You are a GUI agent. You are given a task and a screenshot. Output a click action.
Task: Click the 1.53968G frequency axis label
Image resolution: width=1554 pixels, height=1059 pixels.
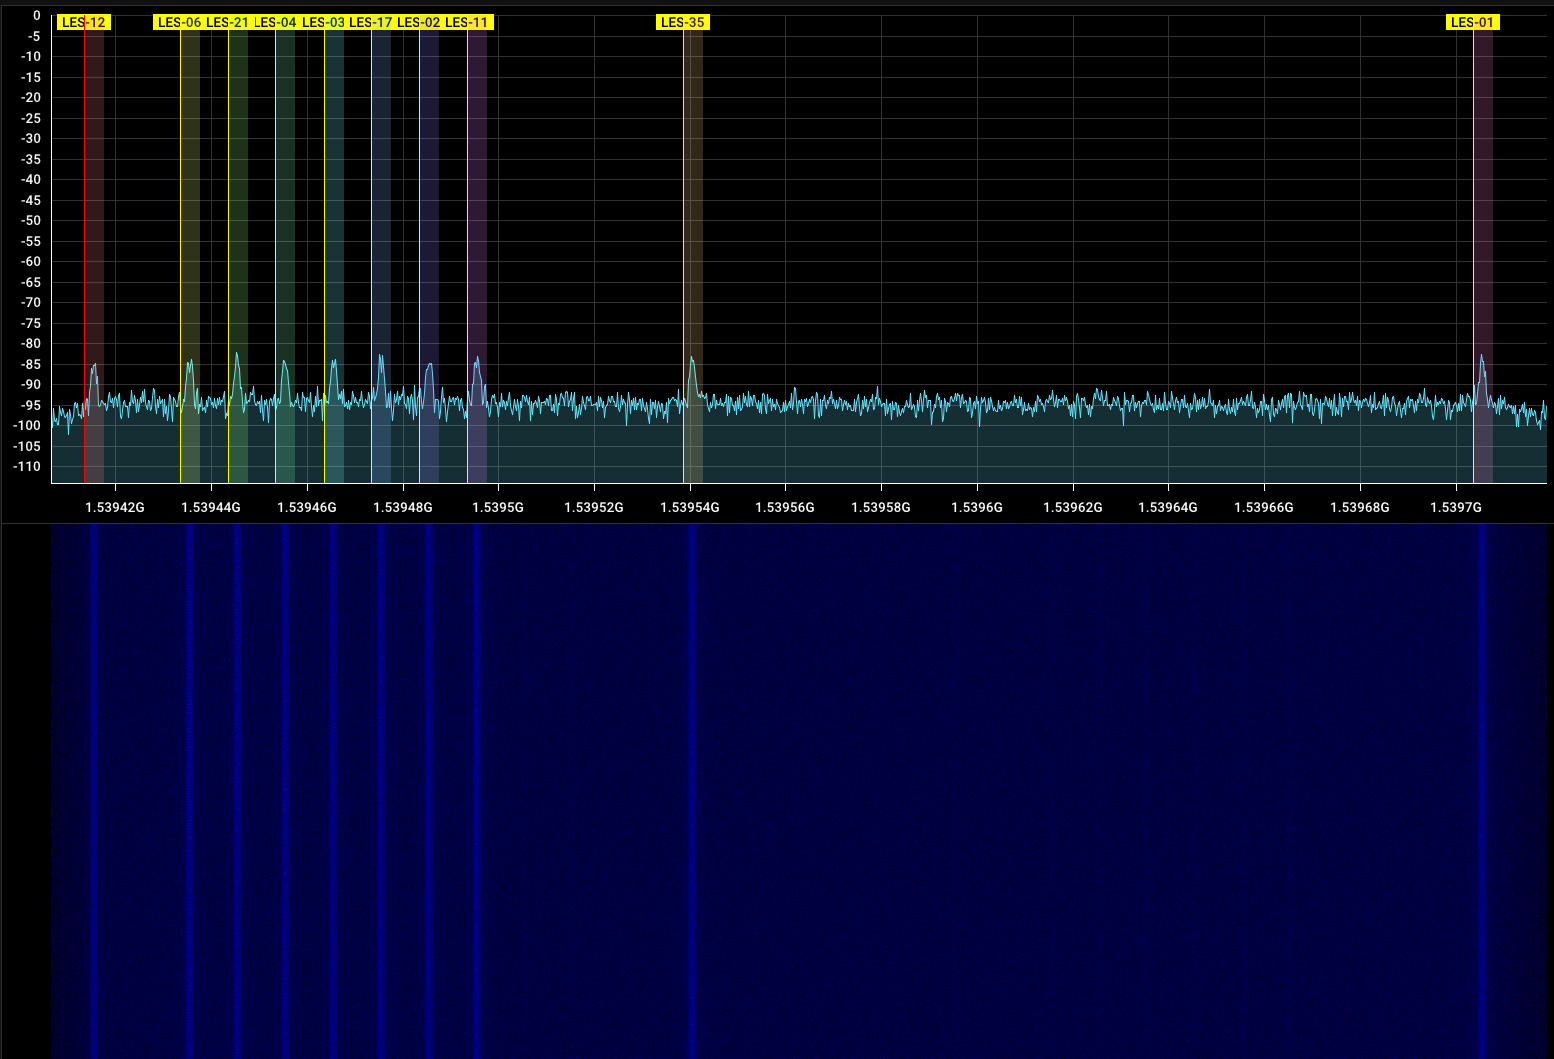pyautogui.click(x=1360, y=507)
